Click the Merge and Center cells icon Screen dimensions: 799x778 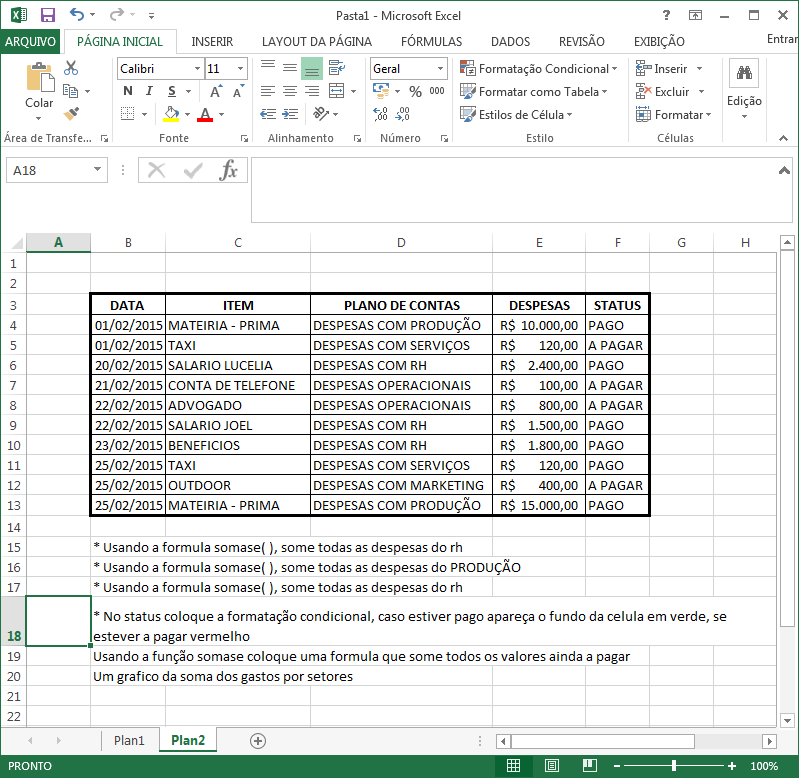[x=336, y=91]
